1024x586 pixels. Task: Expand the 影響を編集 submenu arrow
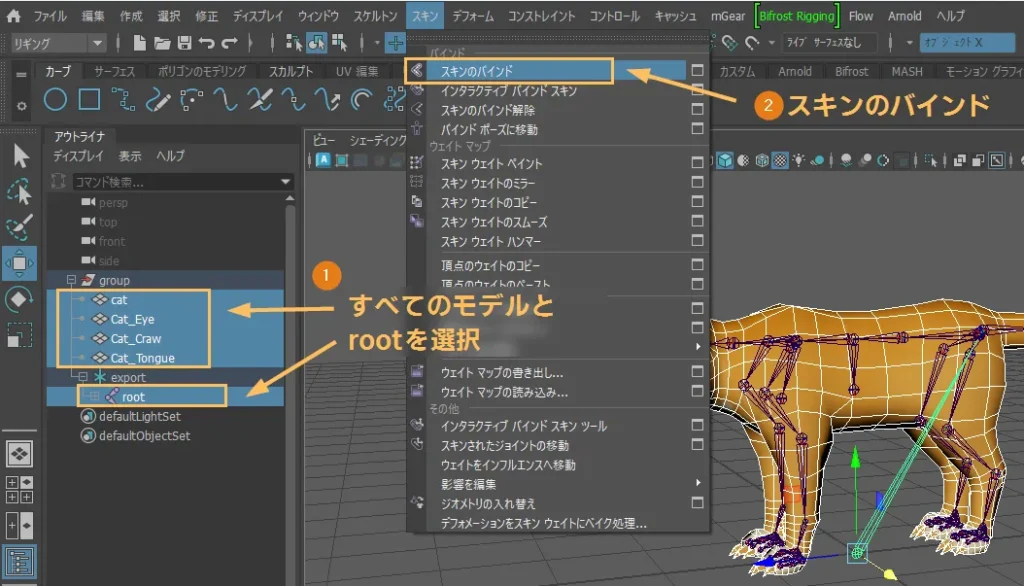pos(698,483)
